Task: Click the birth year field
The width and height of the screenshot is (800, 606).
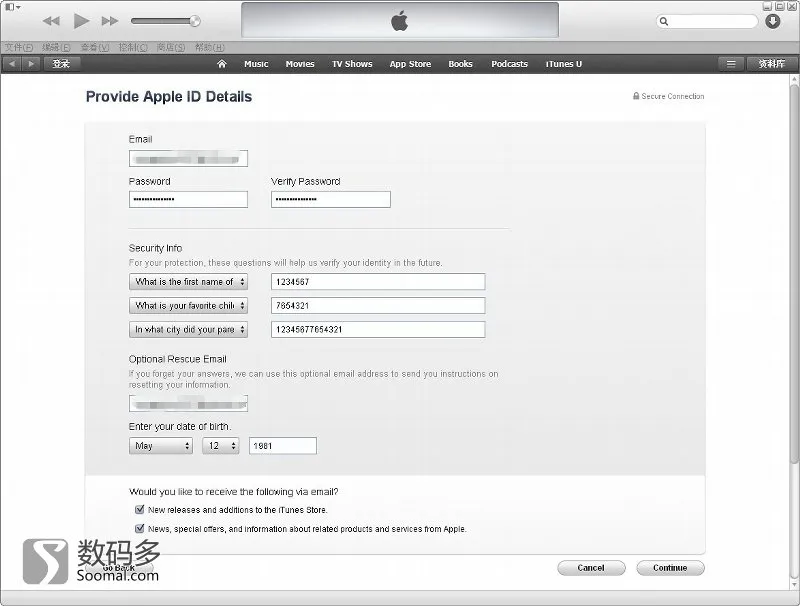Action: pyautogui.click(x=283, y=446)
